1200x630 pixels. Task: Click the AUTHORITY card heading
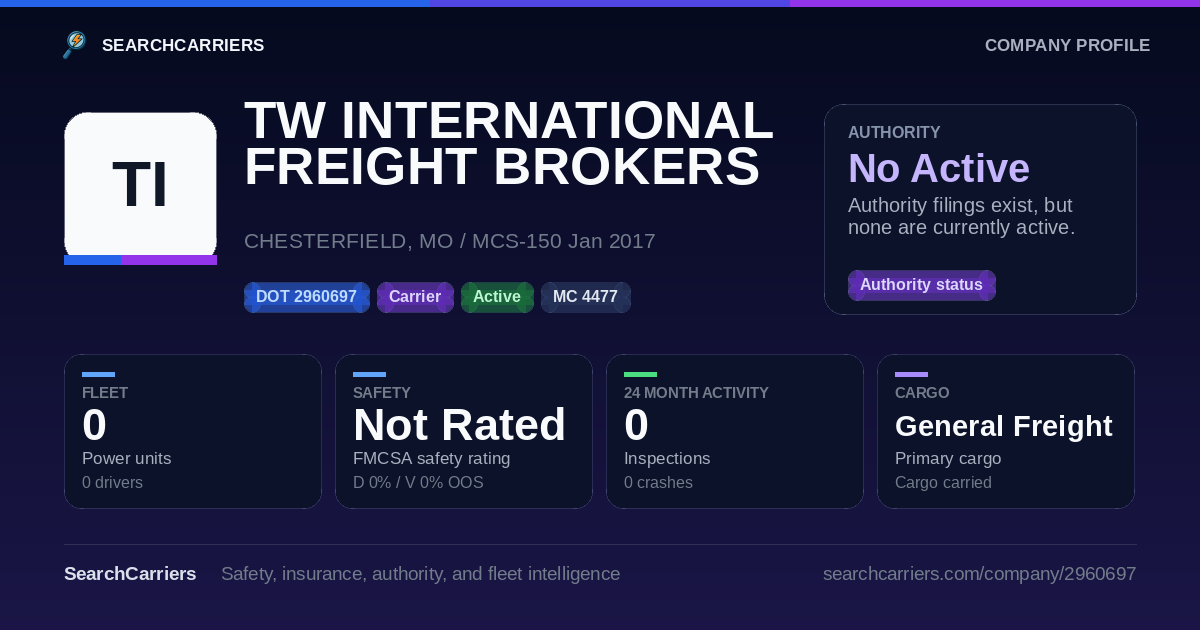[894, 132]
